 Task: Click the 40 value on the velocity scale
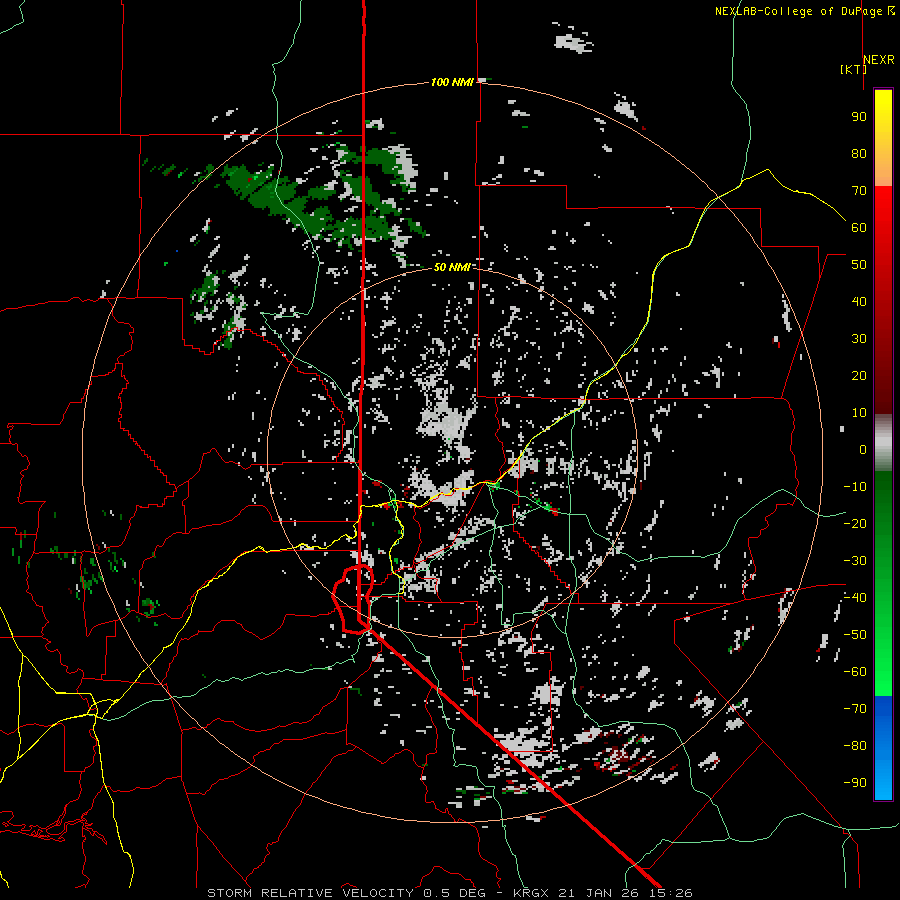859,301
